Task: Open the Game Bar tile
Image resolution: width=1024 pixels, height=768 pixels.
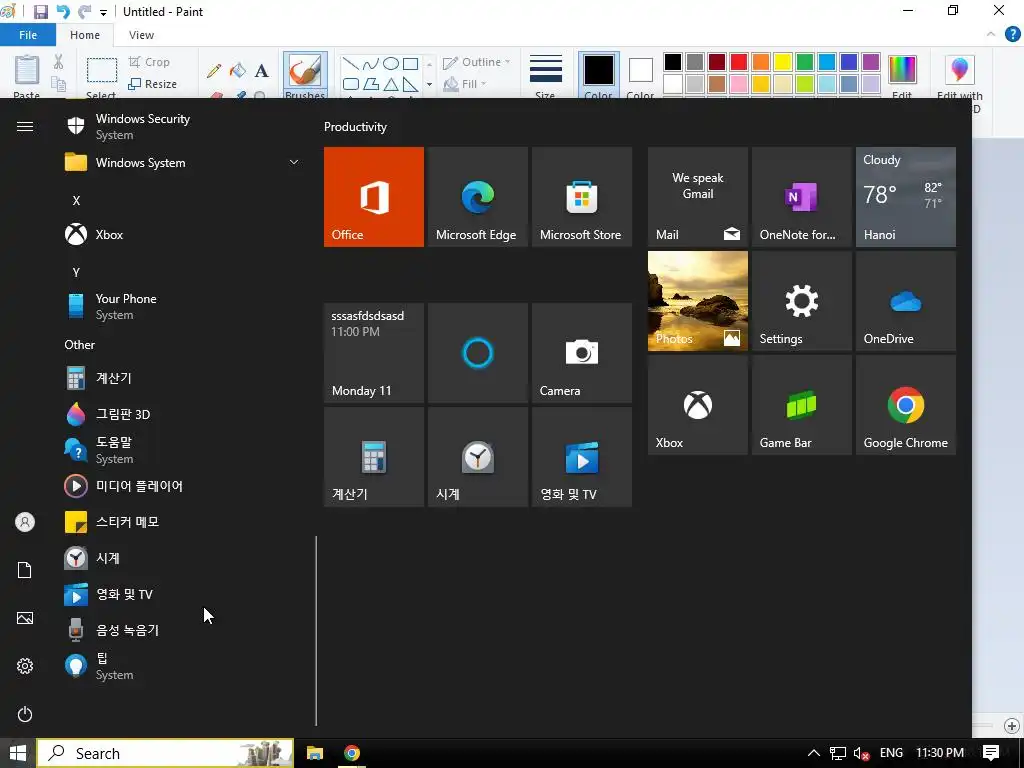Action: pyautogui.click(x=801, y=405)
